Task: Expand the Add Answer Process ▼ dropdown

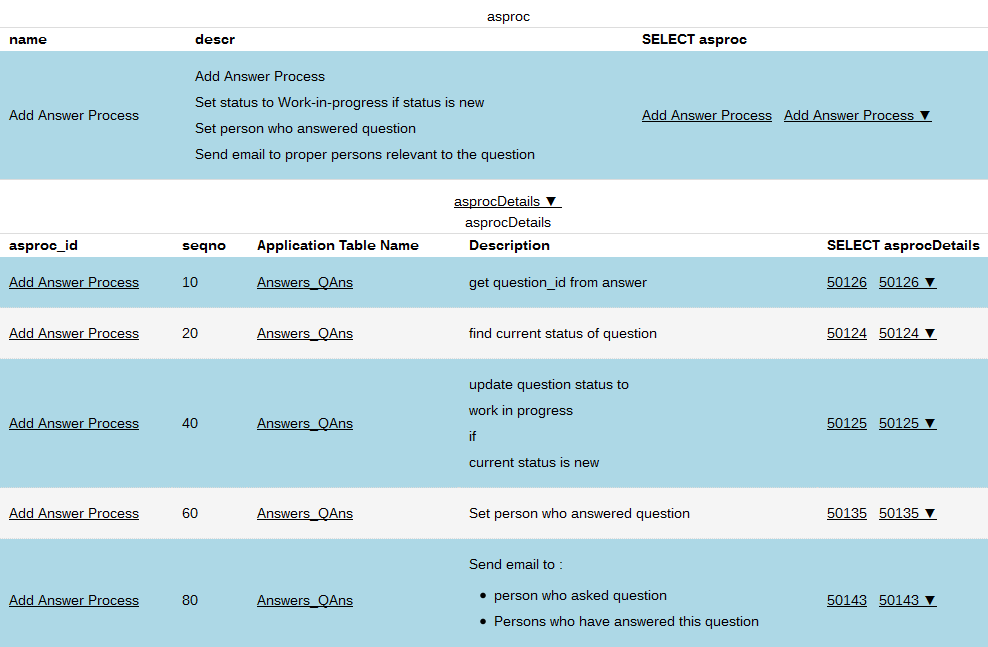Action: (857, 115)
